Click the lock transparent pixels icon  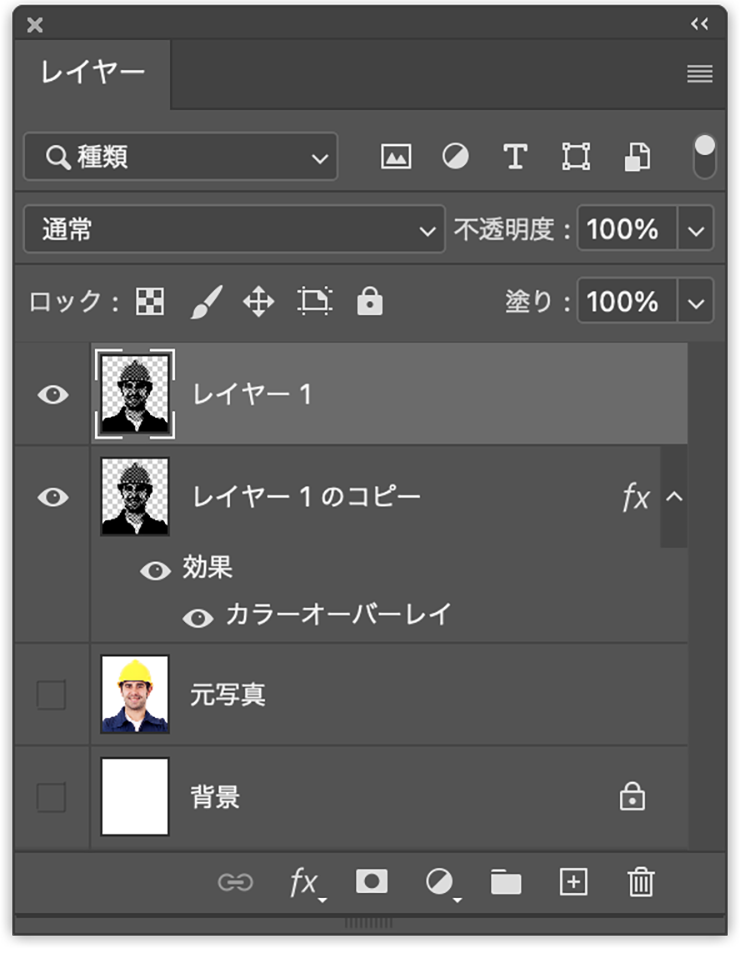(x=150, y=302)
